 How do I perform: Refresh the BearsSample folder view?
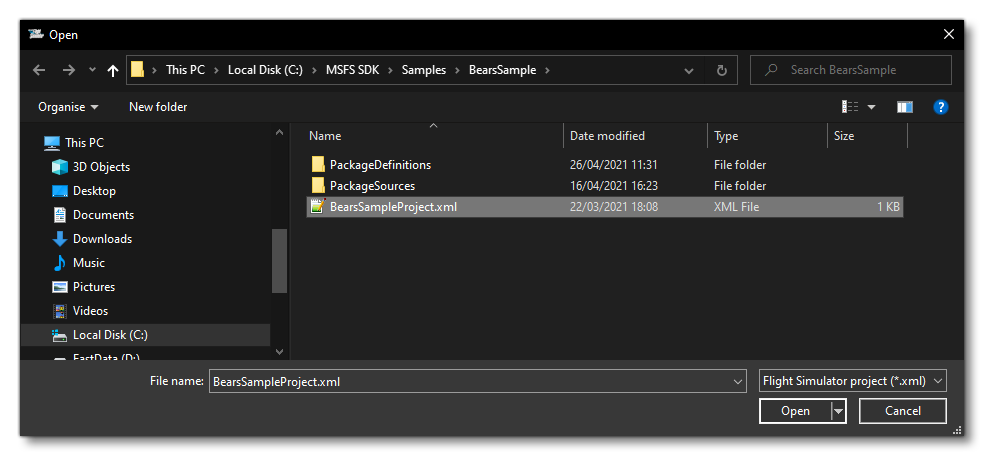(x=721, y=70)
